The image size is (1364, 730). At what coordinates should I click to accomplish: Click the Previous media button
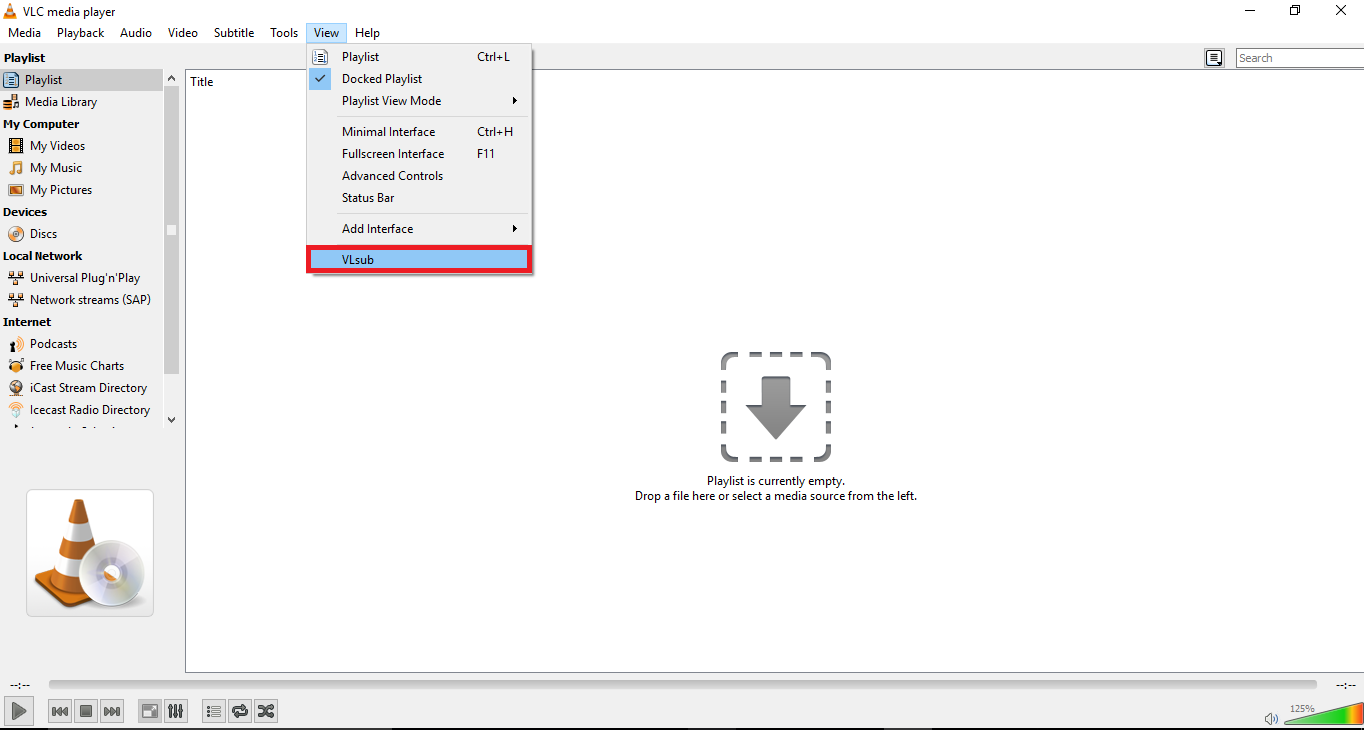click(x=60, y=711)
